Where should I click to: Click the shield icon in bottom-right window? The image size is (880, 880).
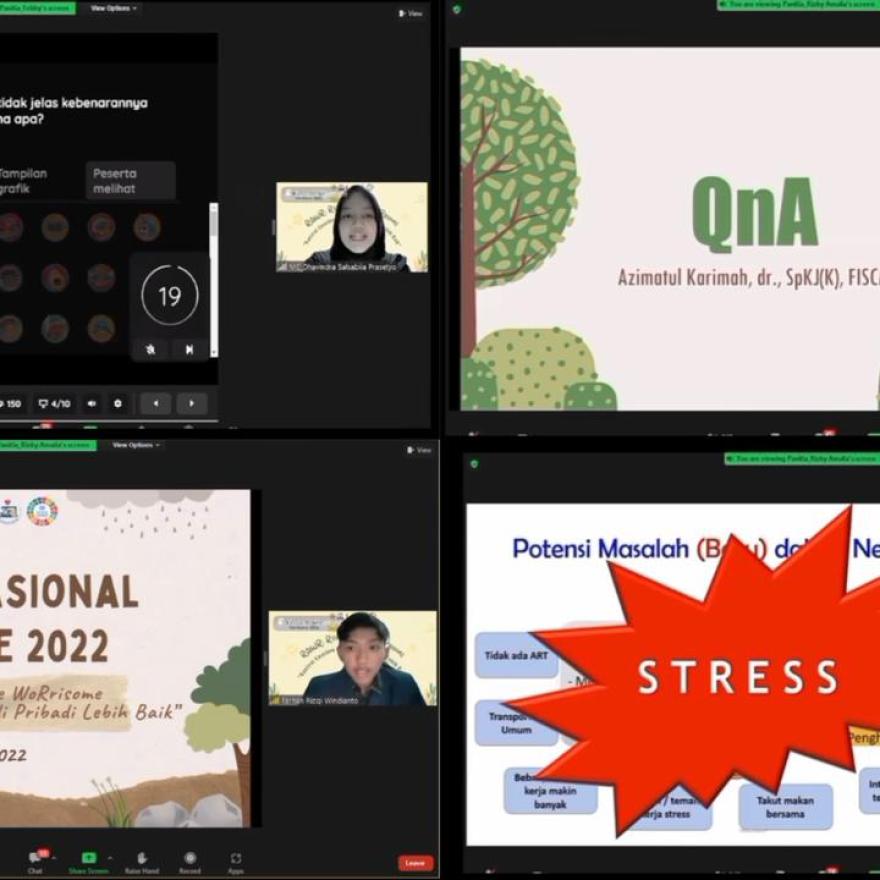pos(474,464)
